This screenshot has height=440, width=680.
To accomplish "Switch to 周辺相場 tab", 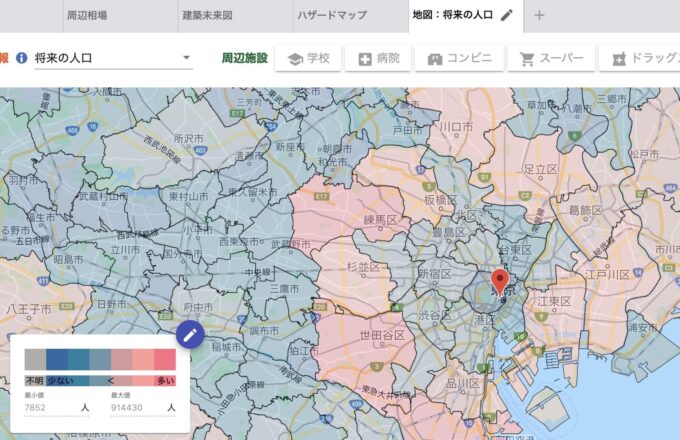I will click(x=86, y=15).
